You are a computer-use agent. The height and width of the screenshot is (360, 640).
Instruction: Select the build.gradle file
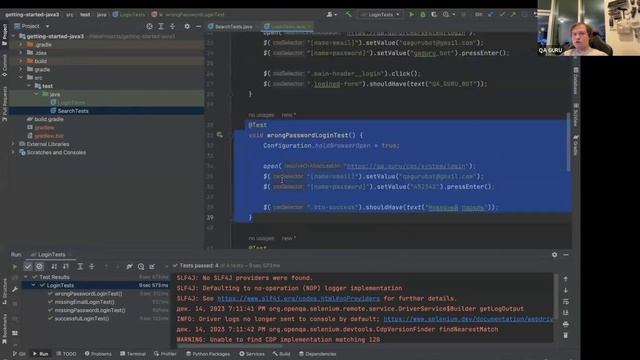(x=49, y=119)
